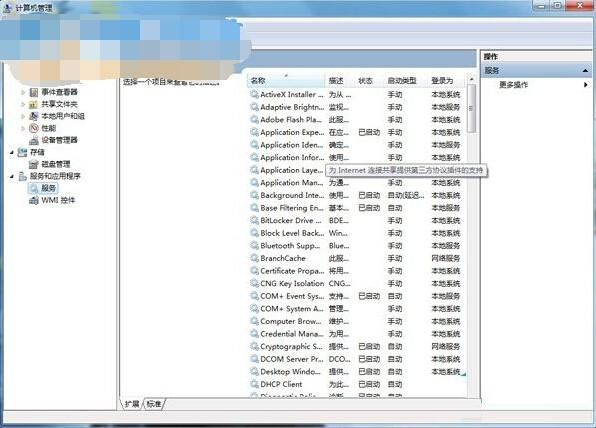Select WMI 控件 in the tree
The width and height of the screenshot is (596, 428).
coord(58,200)
